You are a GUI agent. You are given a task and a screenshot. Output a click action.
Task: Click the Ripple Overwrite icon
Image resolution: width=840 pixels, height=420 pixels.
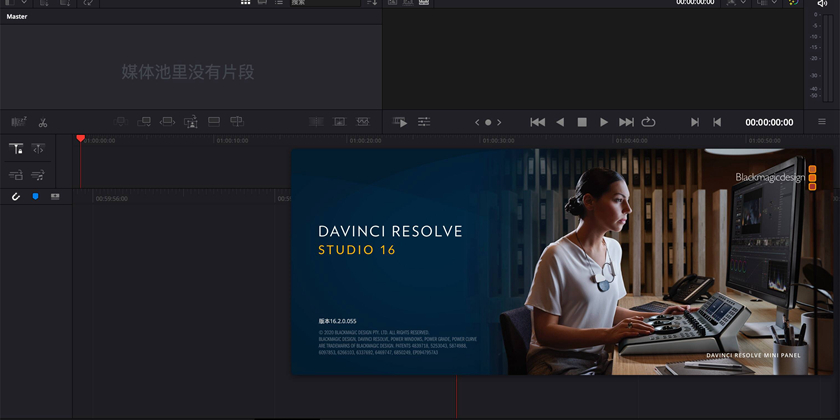pyautogui.click(x=167, y=122)
